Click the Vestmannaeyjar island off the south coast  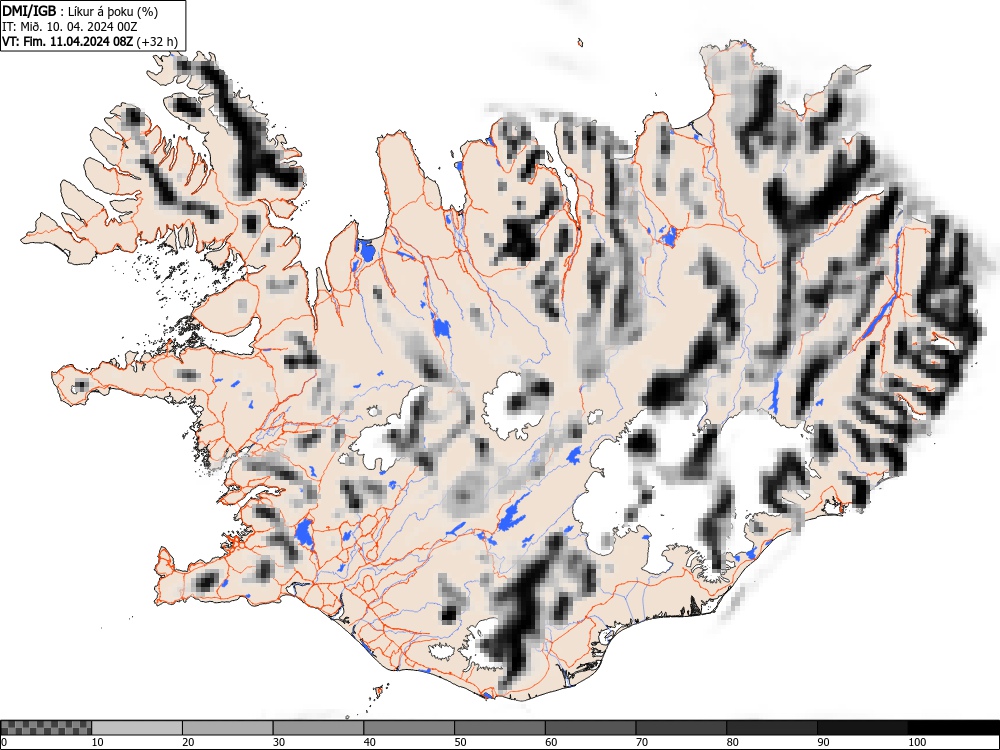(379, 691)
